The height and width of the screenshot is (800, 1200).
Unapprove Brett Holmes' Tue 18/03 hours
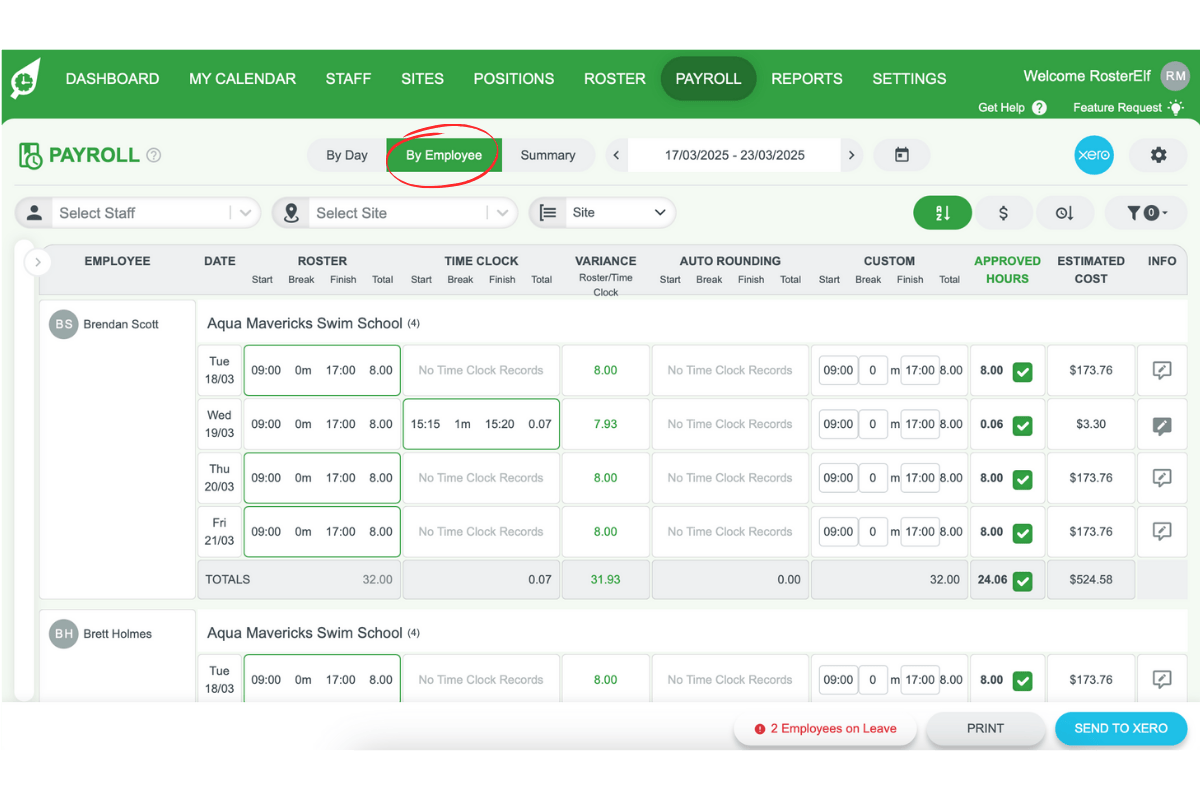pyautogui.click(x=1022, y=679)
